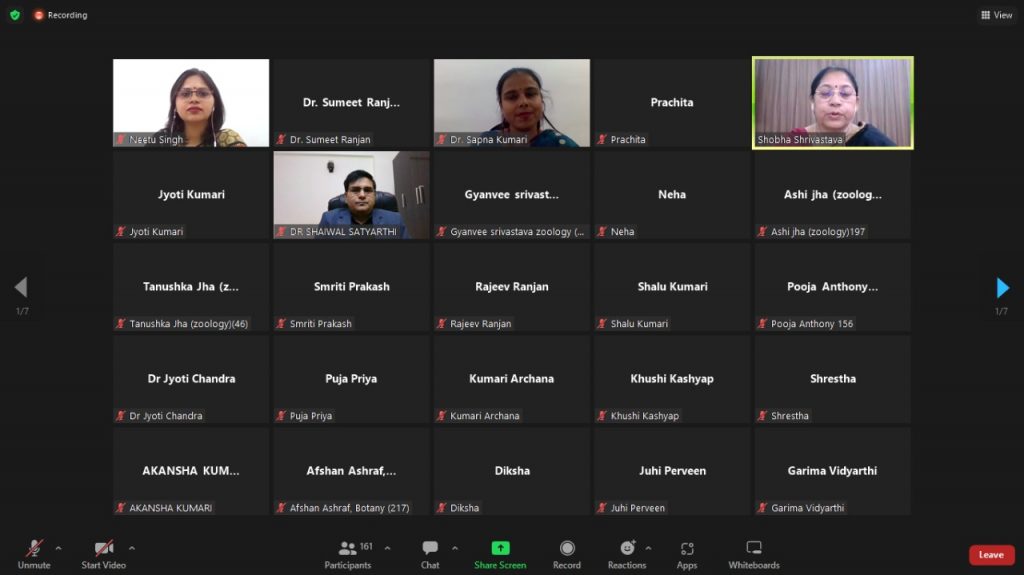Leave the meeting
This screenshot has height=575, width=1024.
[991, 555]
